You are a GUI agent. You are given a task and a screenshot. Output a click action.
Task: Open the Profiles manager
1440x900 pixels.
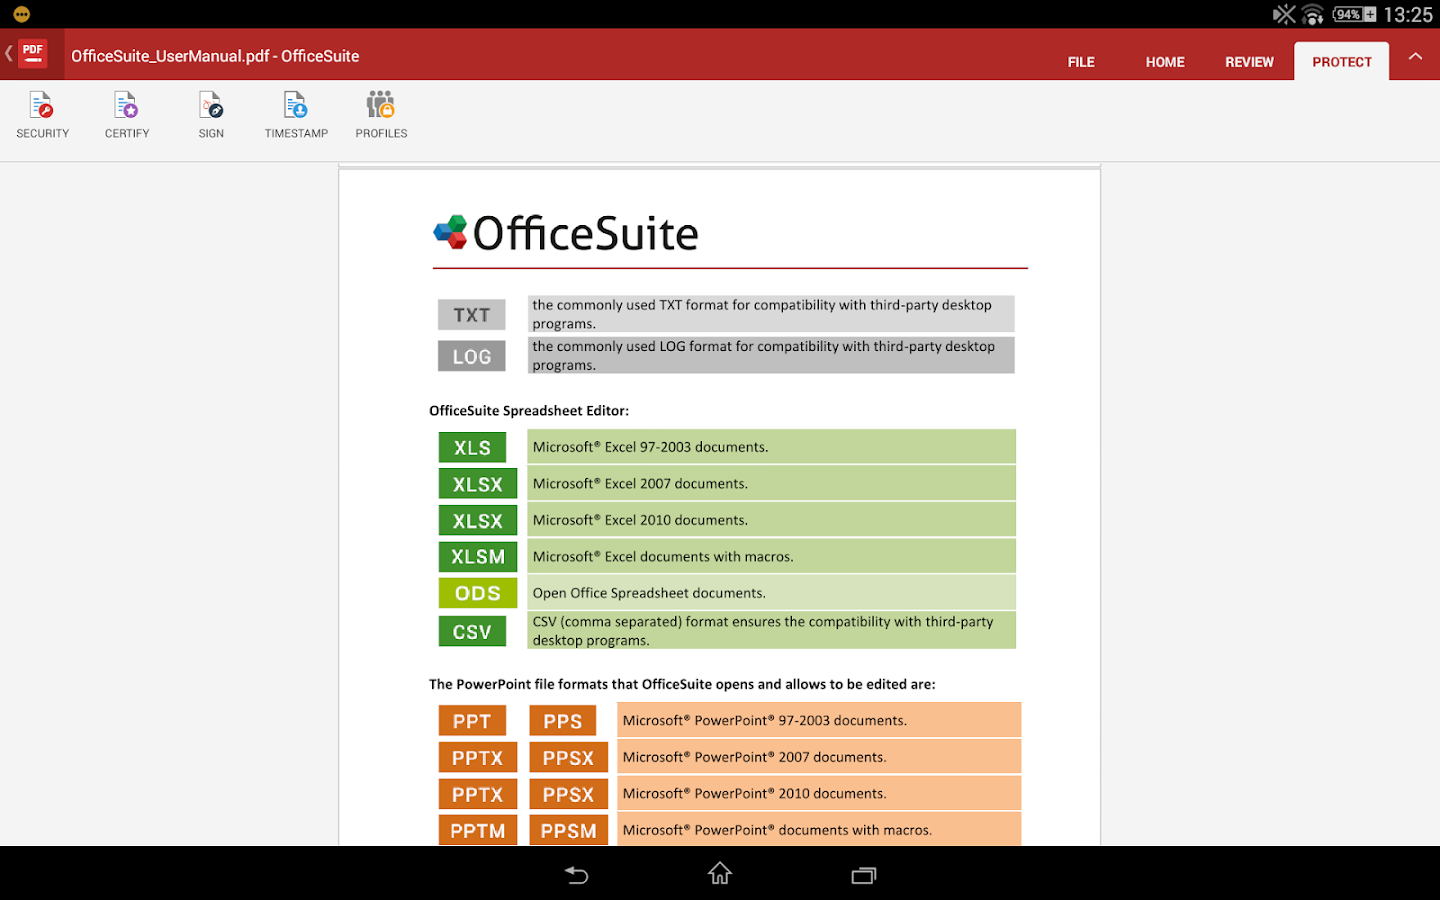380,113
